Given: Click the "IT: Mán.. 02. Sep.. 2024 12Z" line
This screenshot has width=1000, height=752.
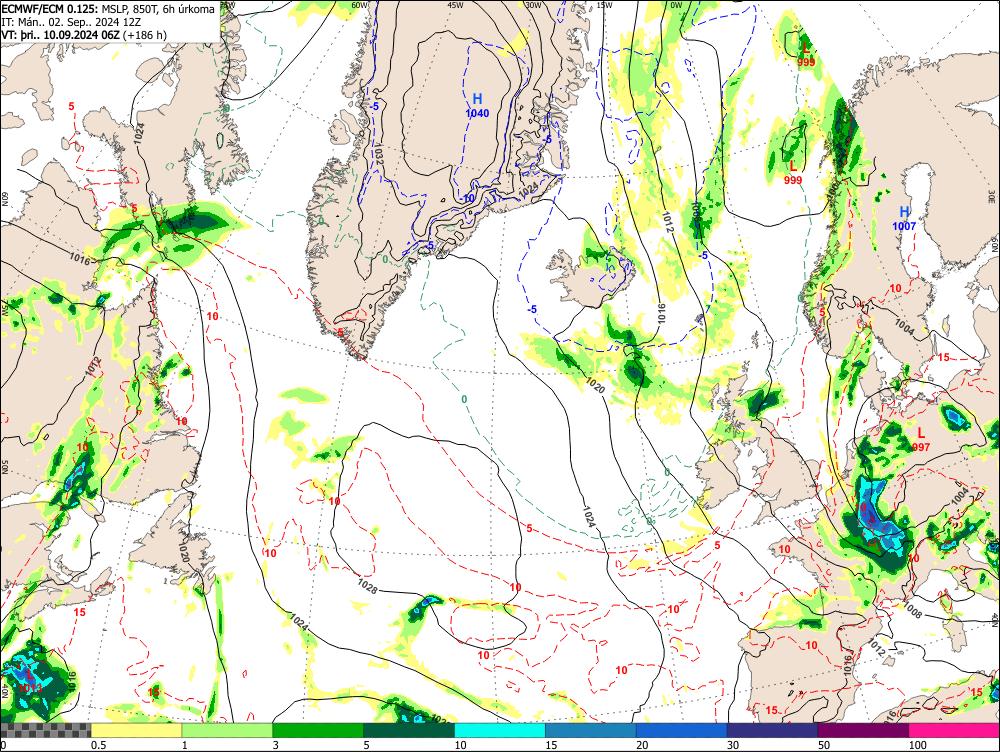Looking at the screenshot, I should [x=71, y=22].
